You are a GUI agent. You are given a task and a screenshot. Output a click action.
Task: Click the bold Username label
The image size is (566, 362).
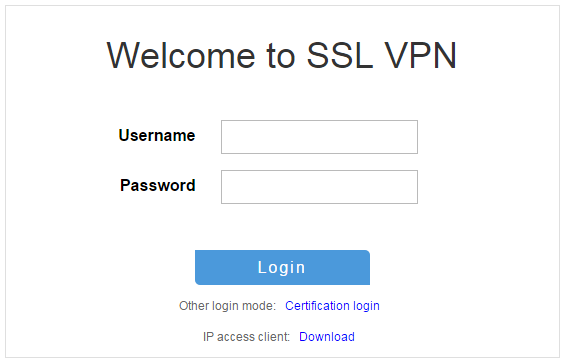(157, 135)
